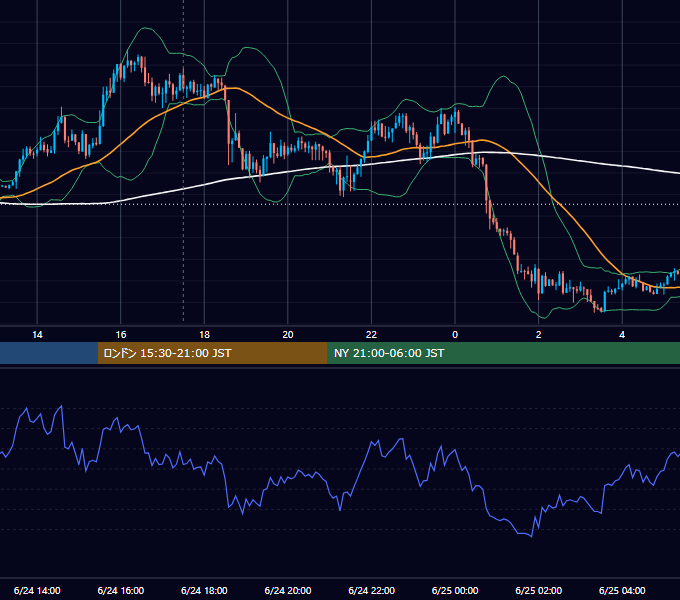Click the '6/25 04:00' label on indicator axis

pos(622,590)
